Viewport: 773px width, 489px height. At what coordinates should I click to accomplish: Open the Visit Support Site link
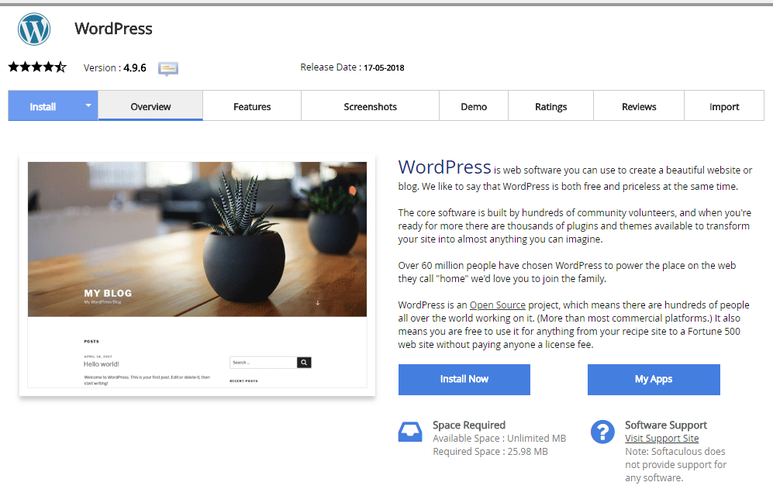[x=661, y=438]
